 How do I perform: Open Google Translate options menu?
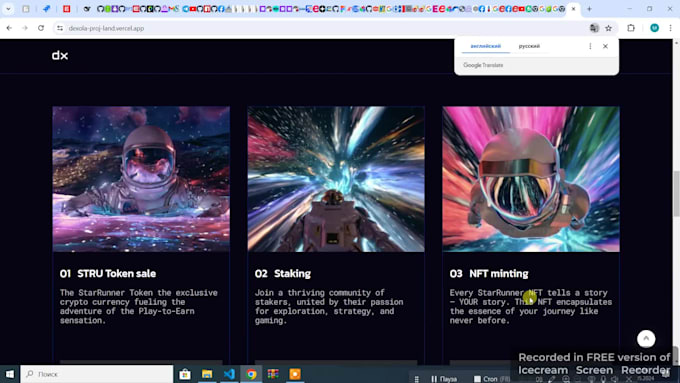point(590,46)
